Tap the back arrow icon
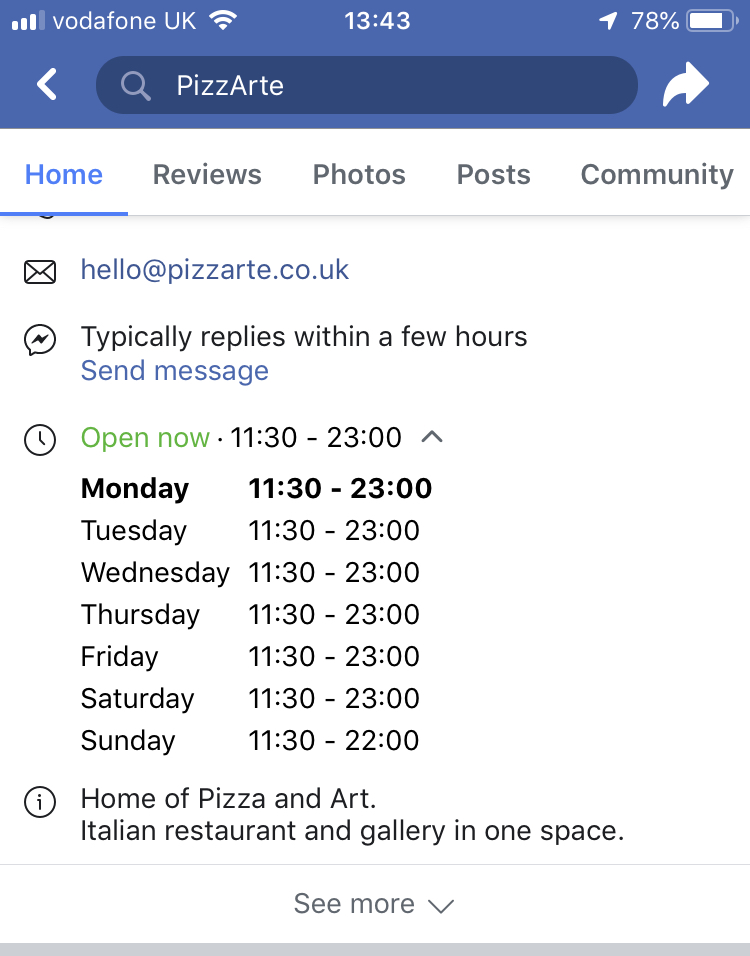 [x=47, y=85]
